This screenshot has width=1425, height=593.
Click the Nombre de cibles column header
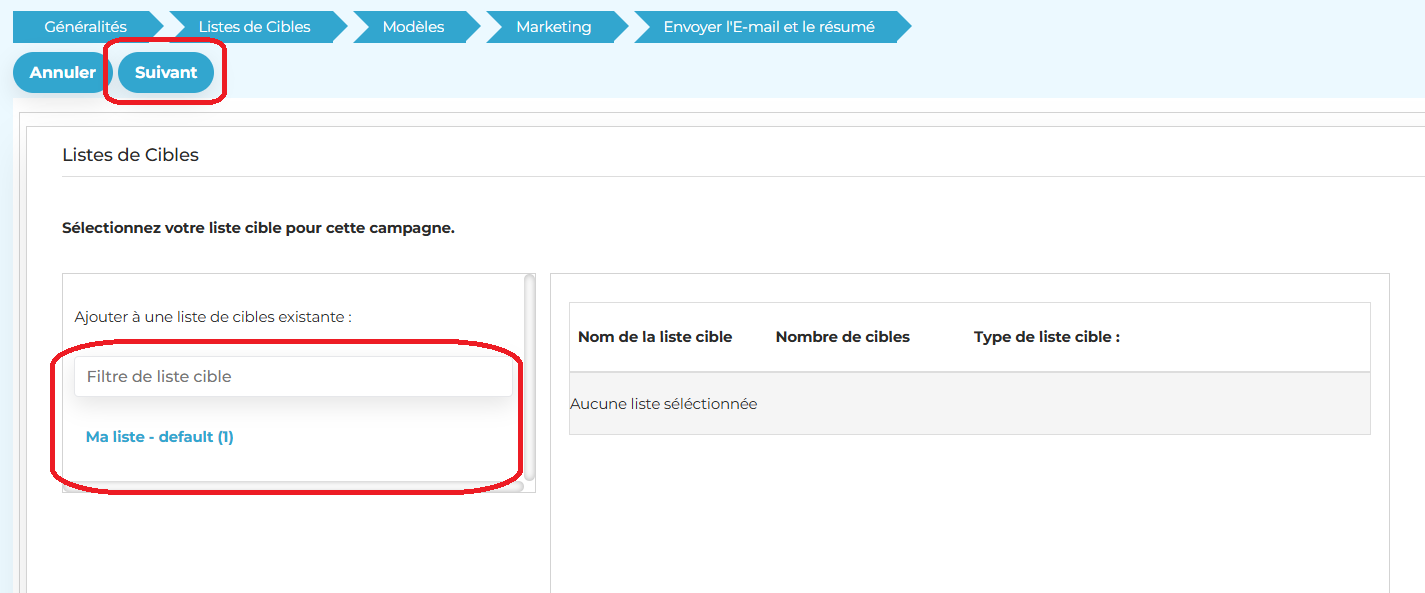tap(842, 337)
